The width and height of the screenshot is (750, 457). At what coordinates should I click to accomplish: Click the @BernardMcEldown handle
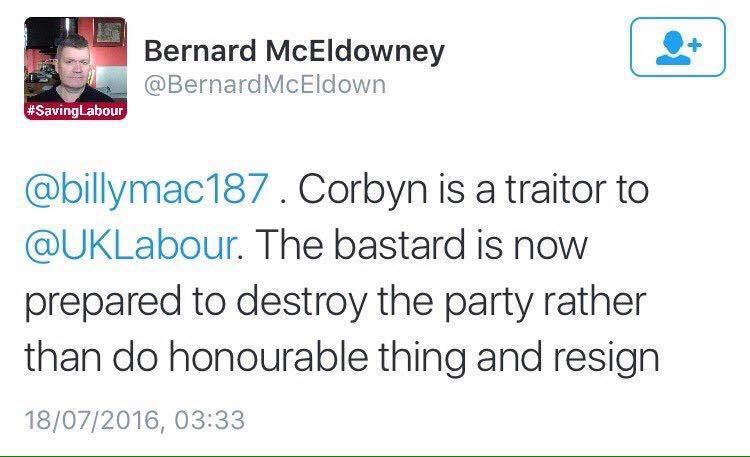(265, 85)
